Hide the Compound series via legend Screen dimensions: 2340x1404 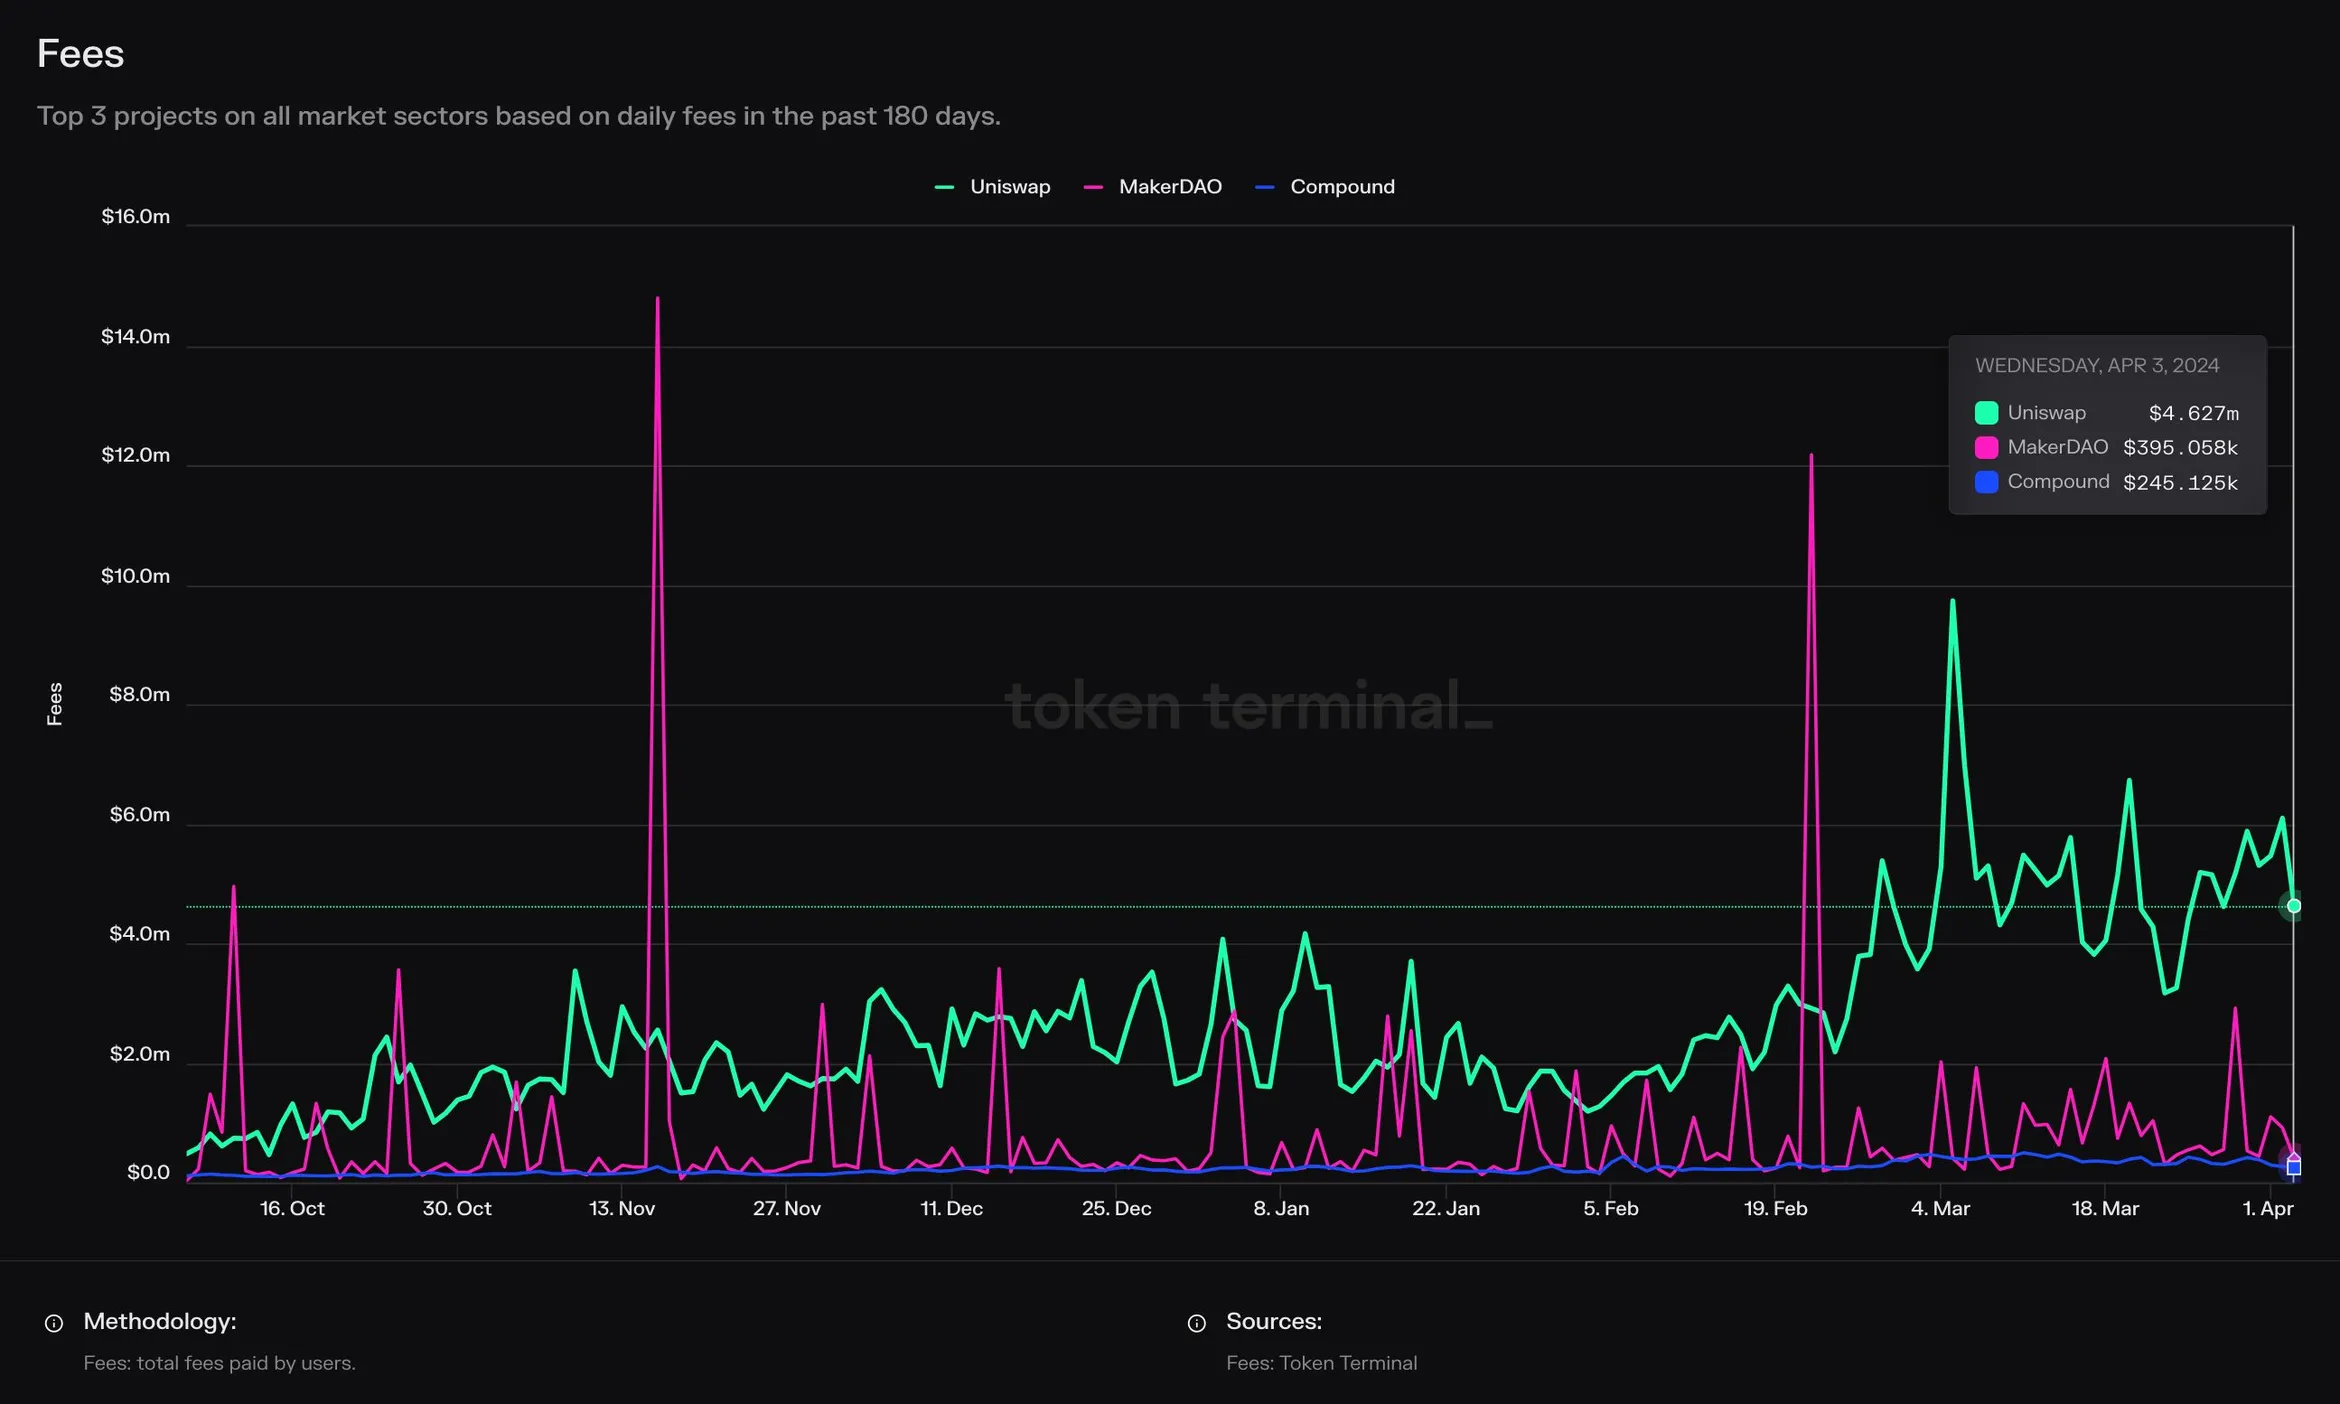(1325, 187)
